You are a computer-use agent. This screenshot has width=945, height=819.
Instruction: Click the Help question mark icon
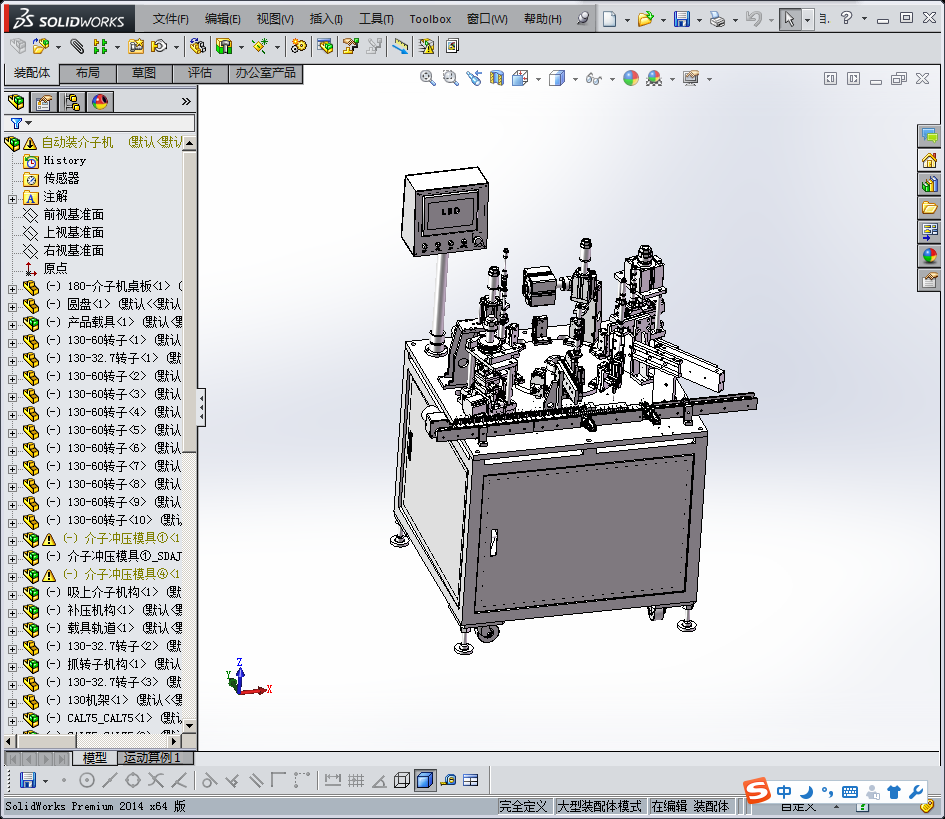coord(846,18)
